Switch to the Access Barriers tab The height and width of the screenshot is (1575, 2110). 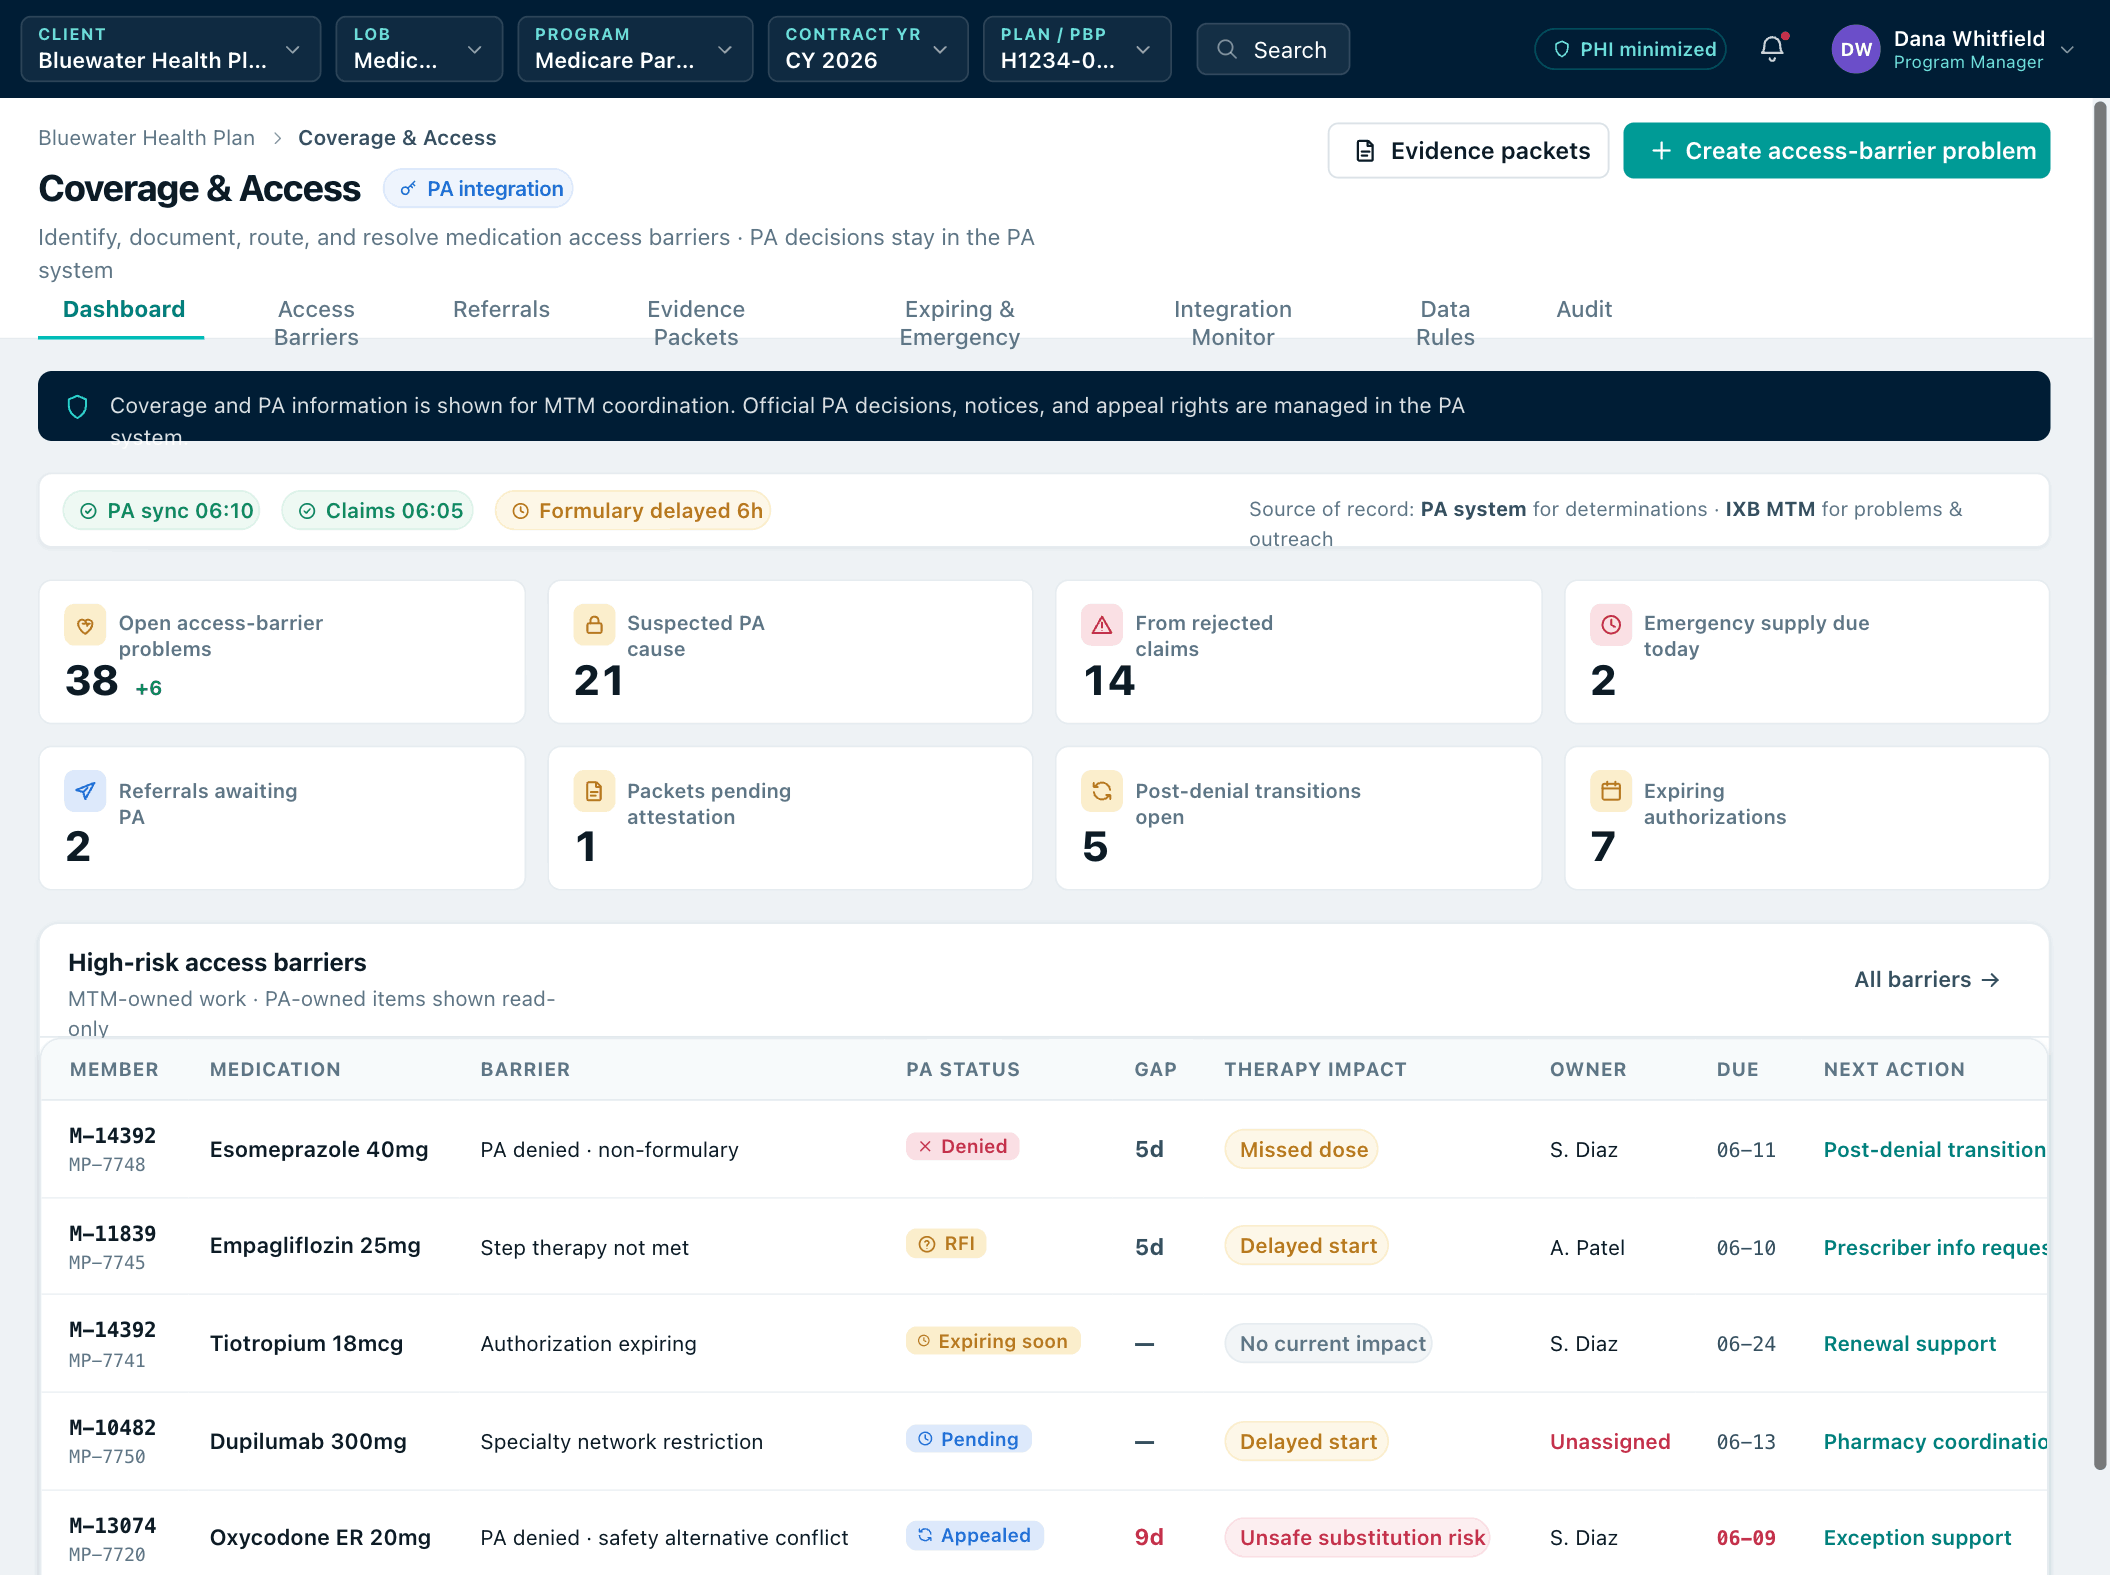coord(316,323)
